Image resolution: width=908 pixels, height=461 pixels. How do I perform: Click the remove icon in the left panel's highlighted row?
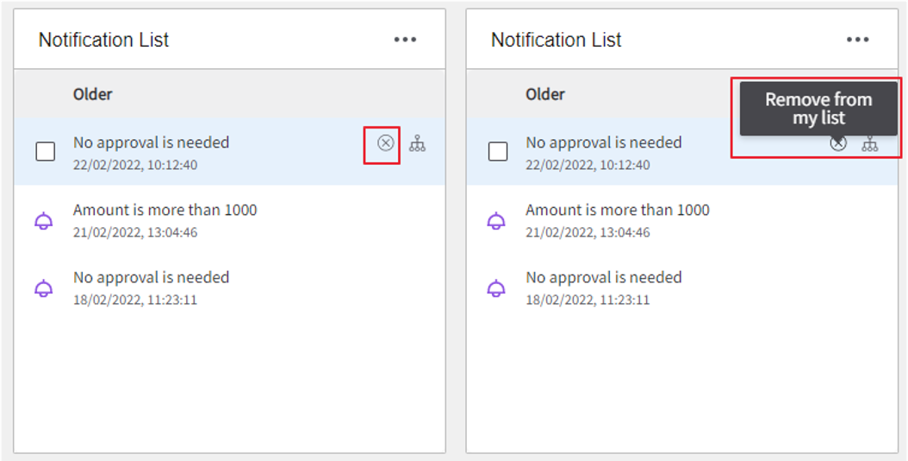coord(386,142)
